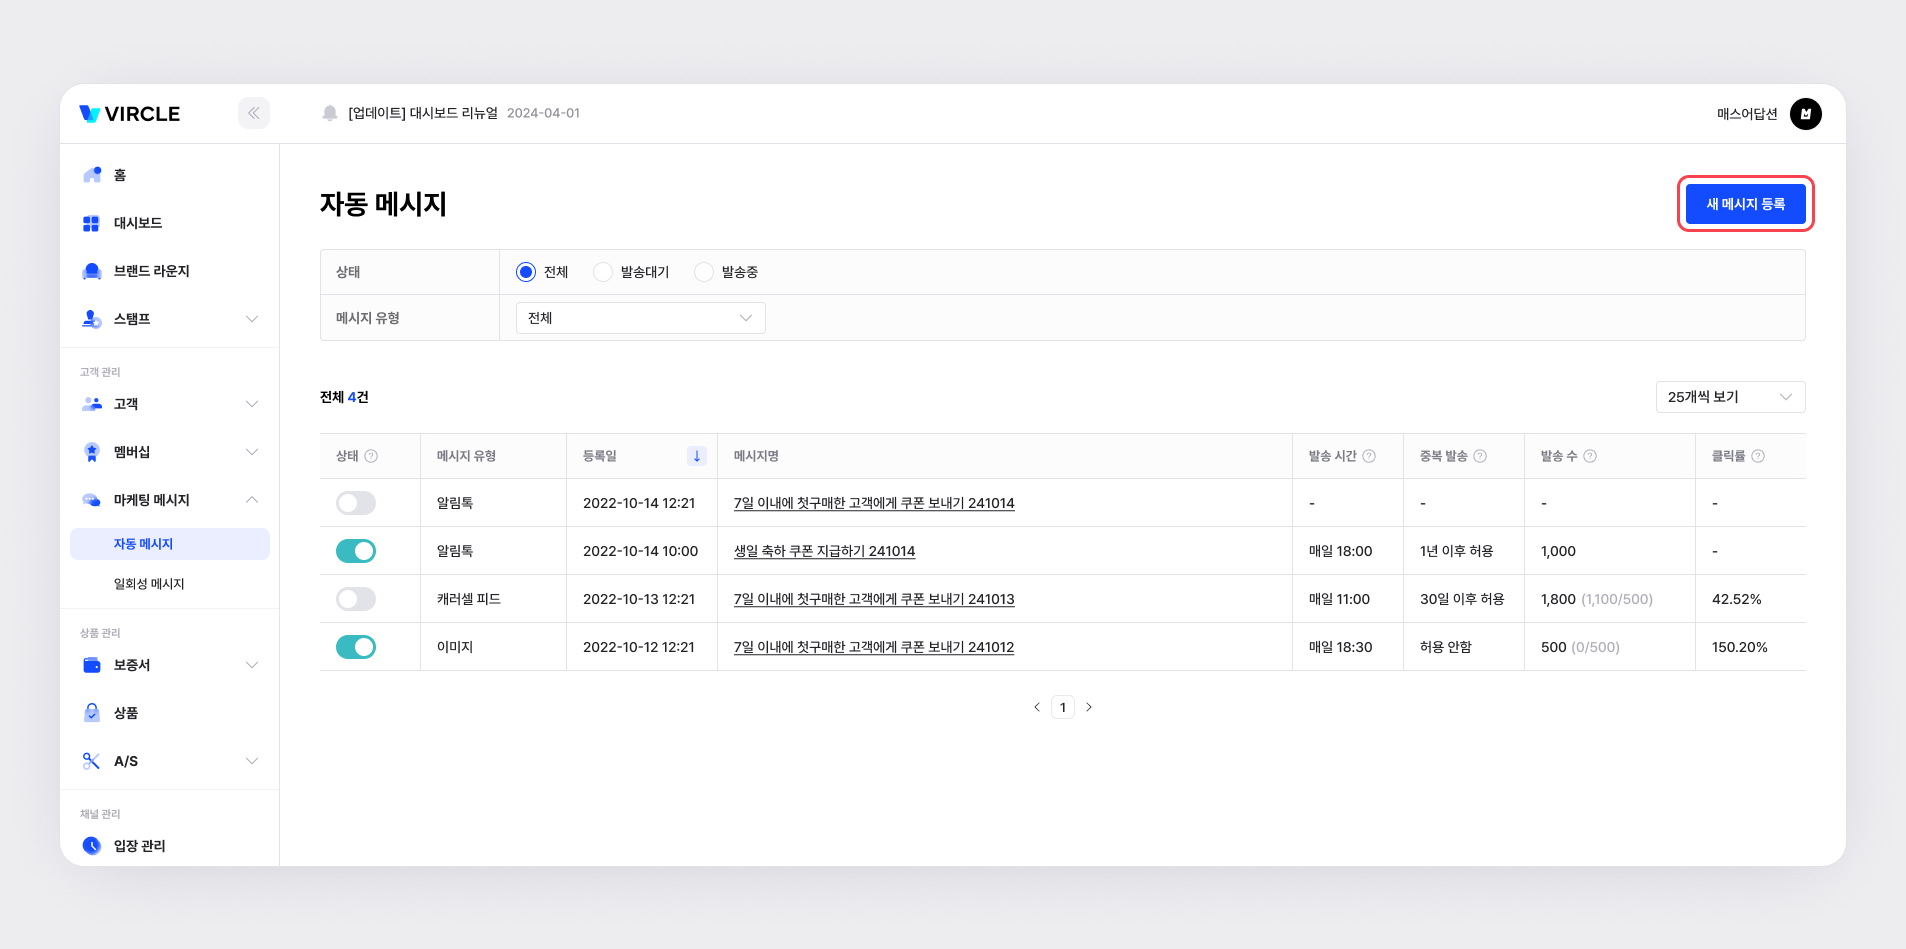Click the 1,800 (1,100/500) send count

(x=1597, y=599)
